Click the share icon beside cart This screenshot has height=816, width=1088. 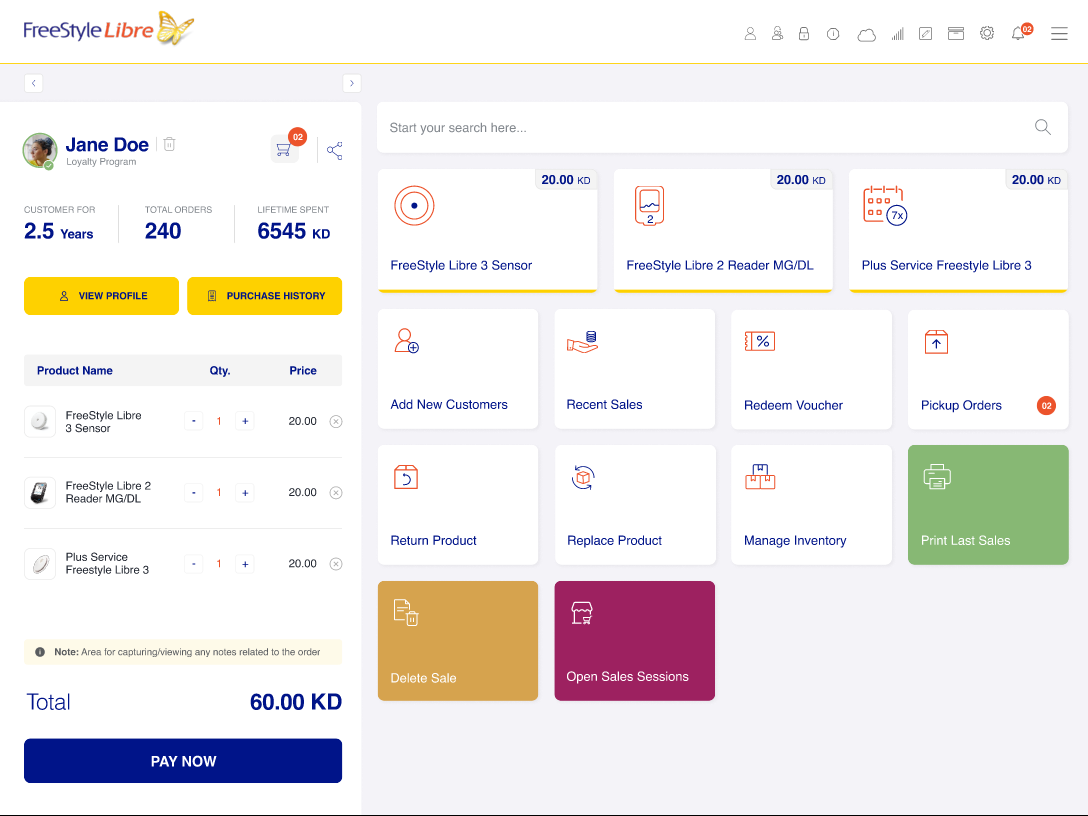coord(334,151)
